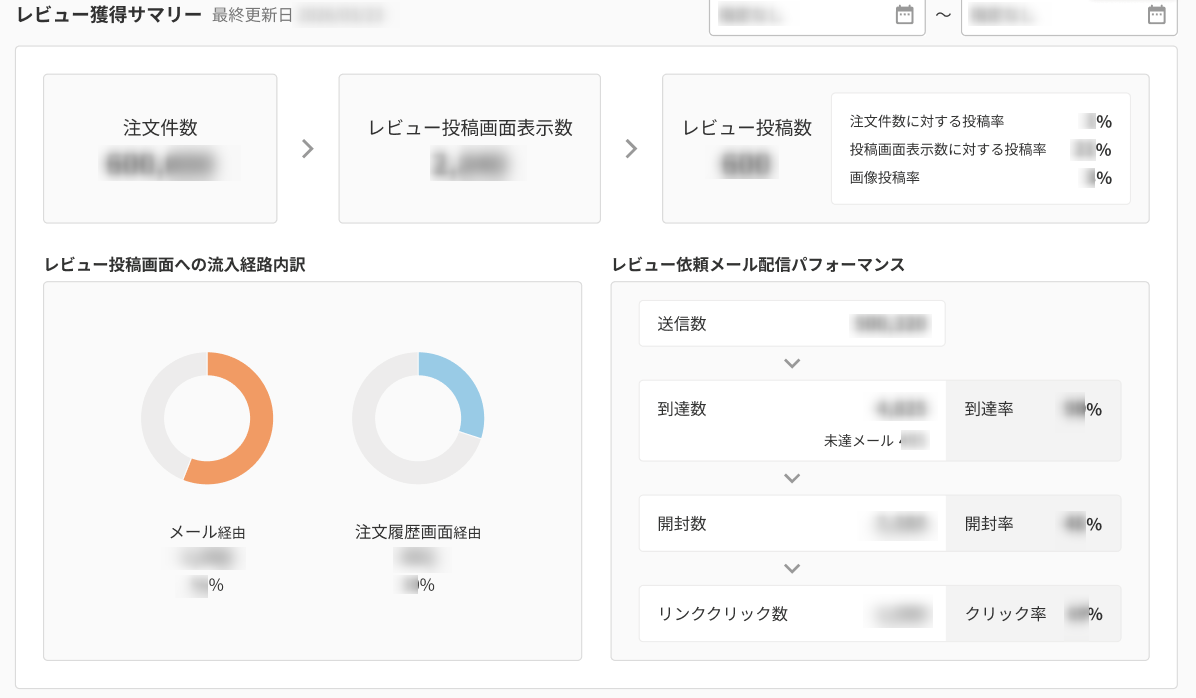The height and width of the screenshot is (698, 1196).
Task: Select the レビュー投稿画面表示数 card
Action: pos(470,149)
